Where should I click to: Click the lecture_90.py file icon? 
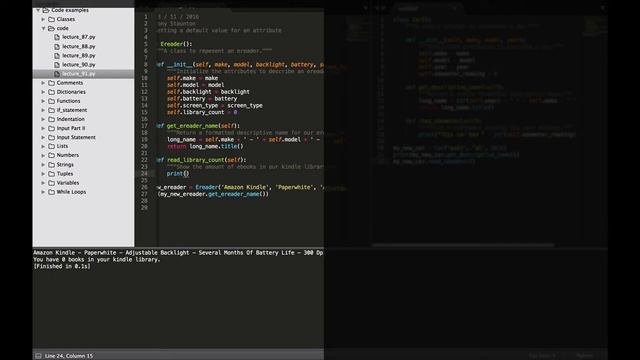click(57, 64)
